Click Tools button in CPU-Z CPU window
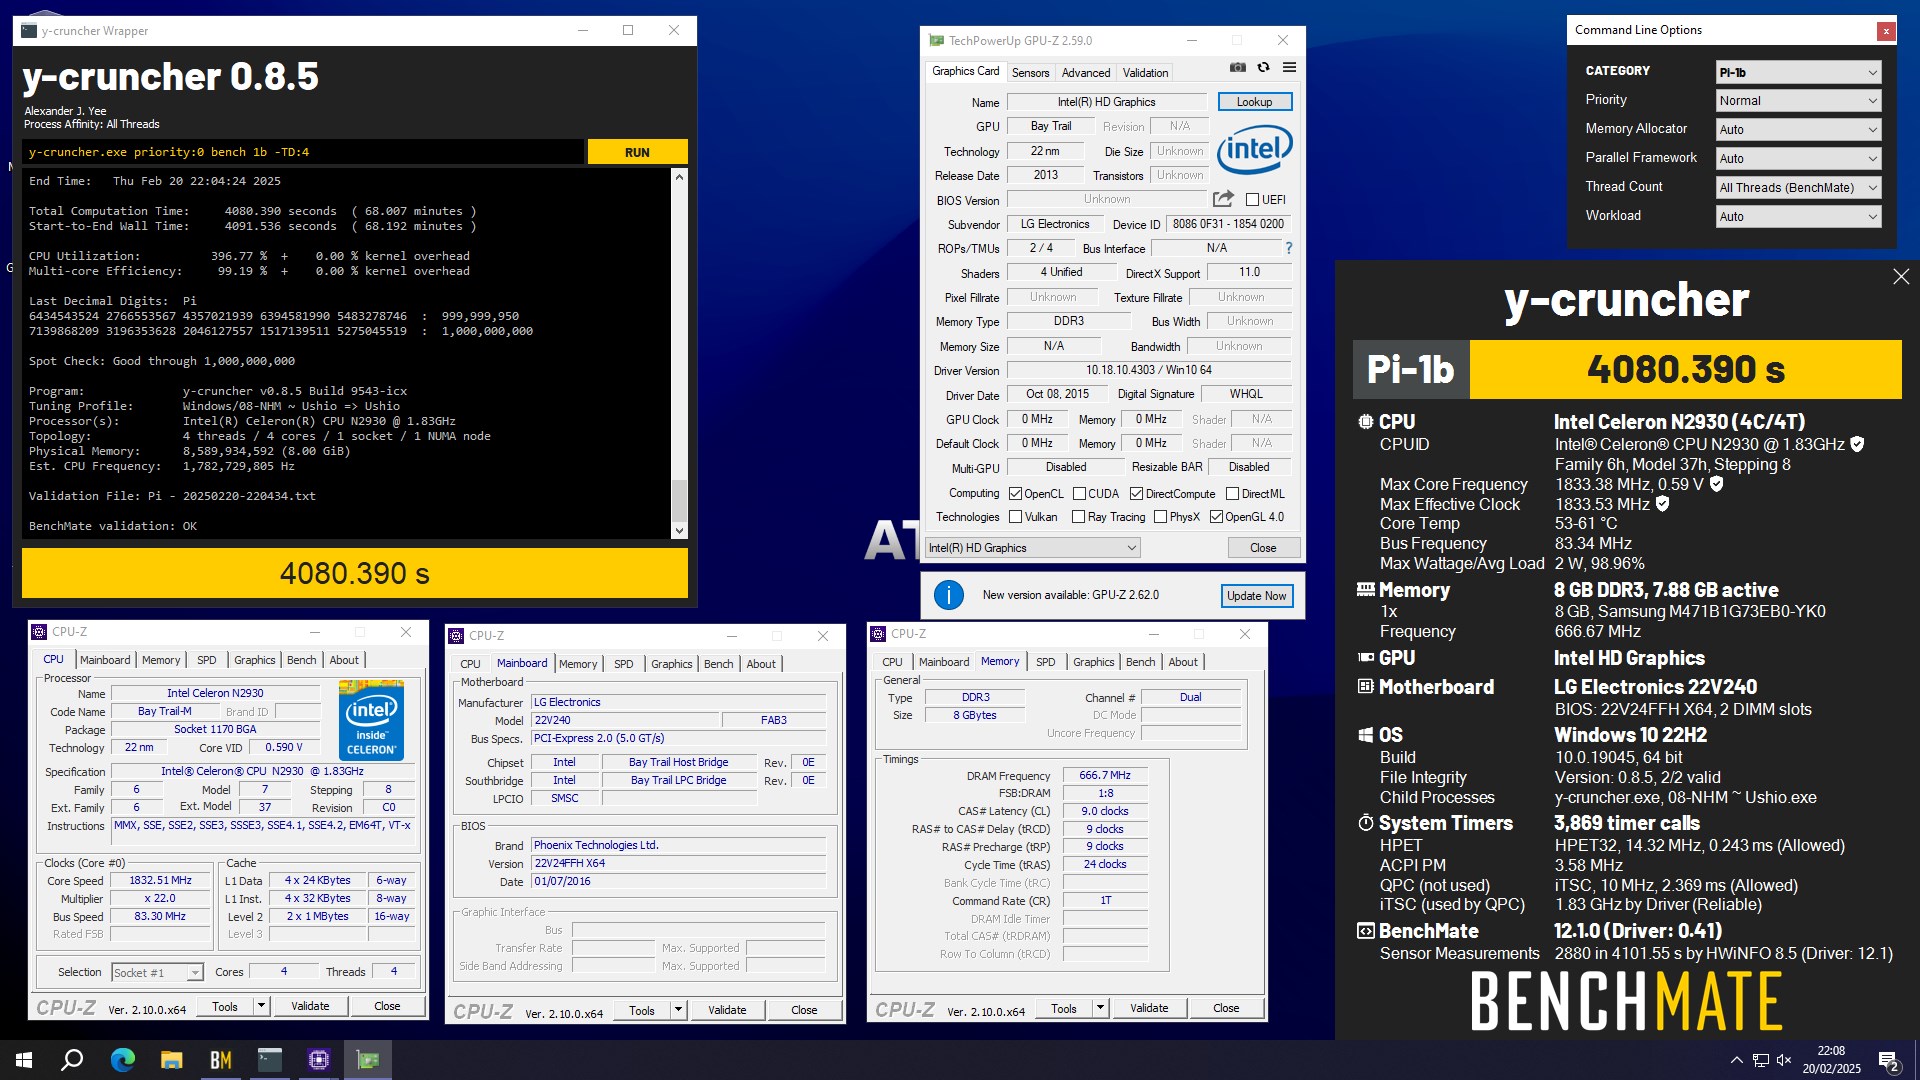This screenshot has width=1920, height=1080. [225, 1006]
